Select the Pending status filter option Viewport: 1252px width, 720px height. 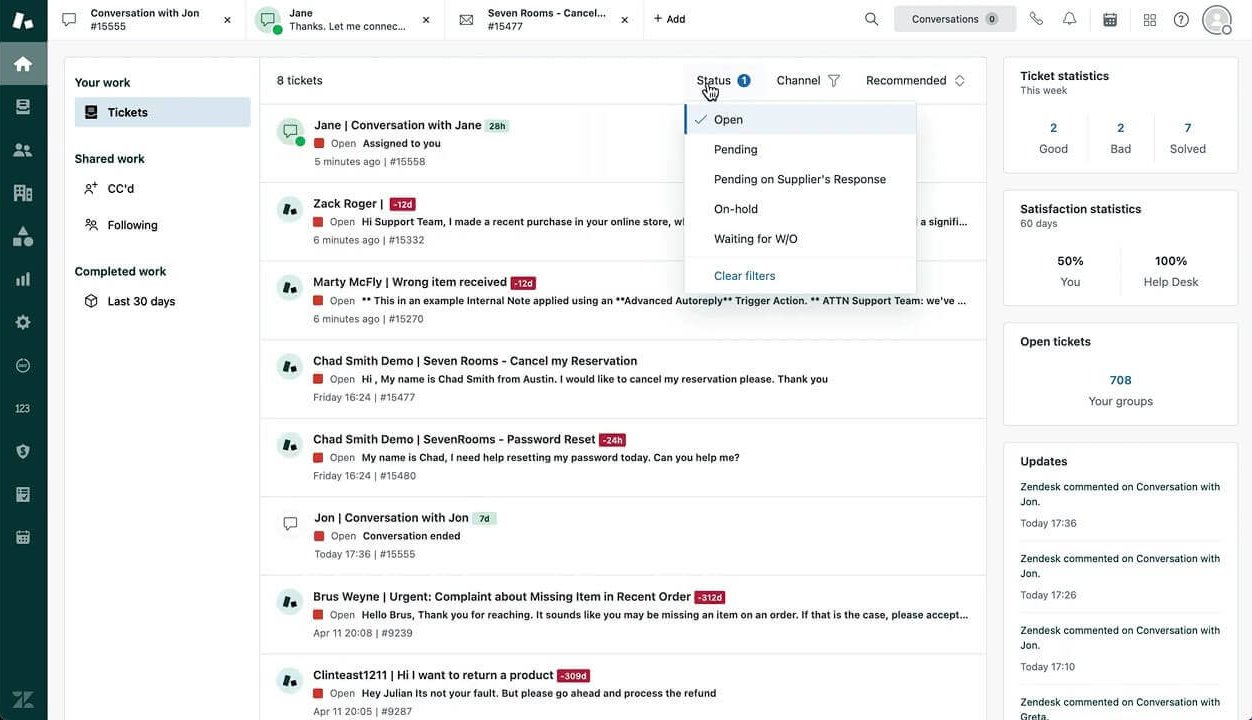click(735, 149)
